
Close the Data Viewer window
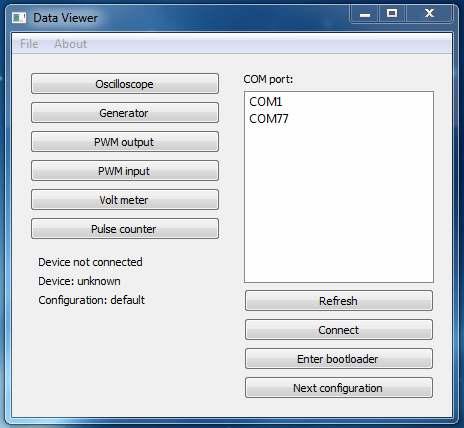[429, 14]
